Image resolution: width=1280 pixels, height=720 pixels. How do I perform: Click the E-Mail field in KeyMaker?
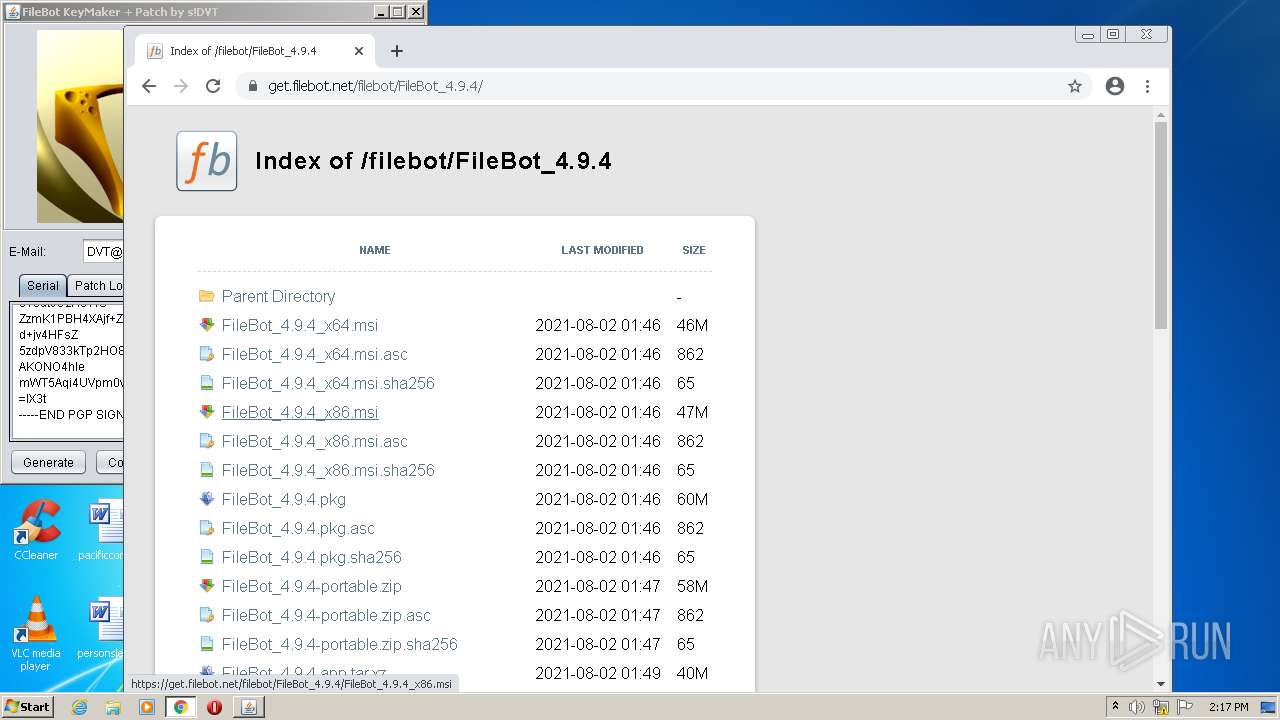tap(103, 252)
